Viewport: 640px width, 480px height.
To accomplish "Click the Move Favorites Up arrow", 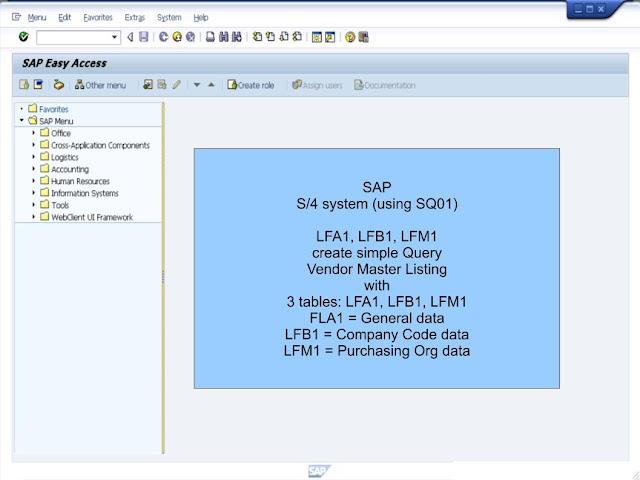I will point(211,85).
